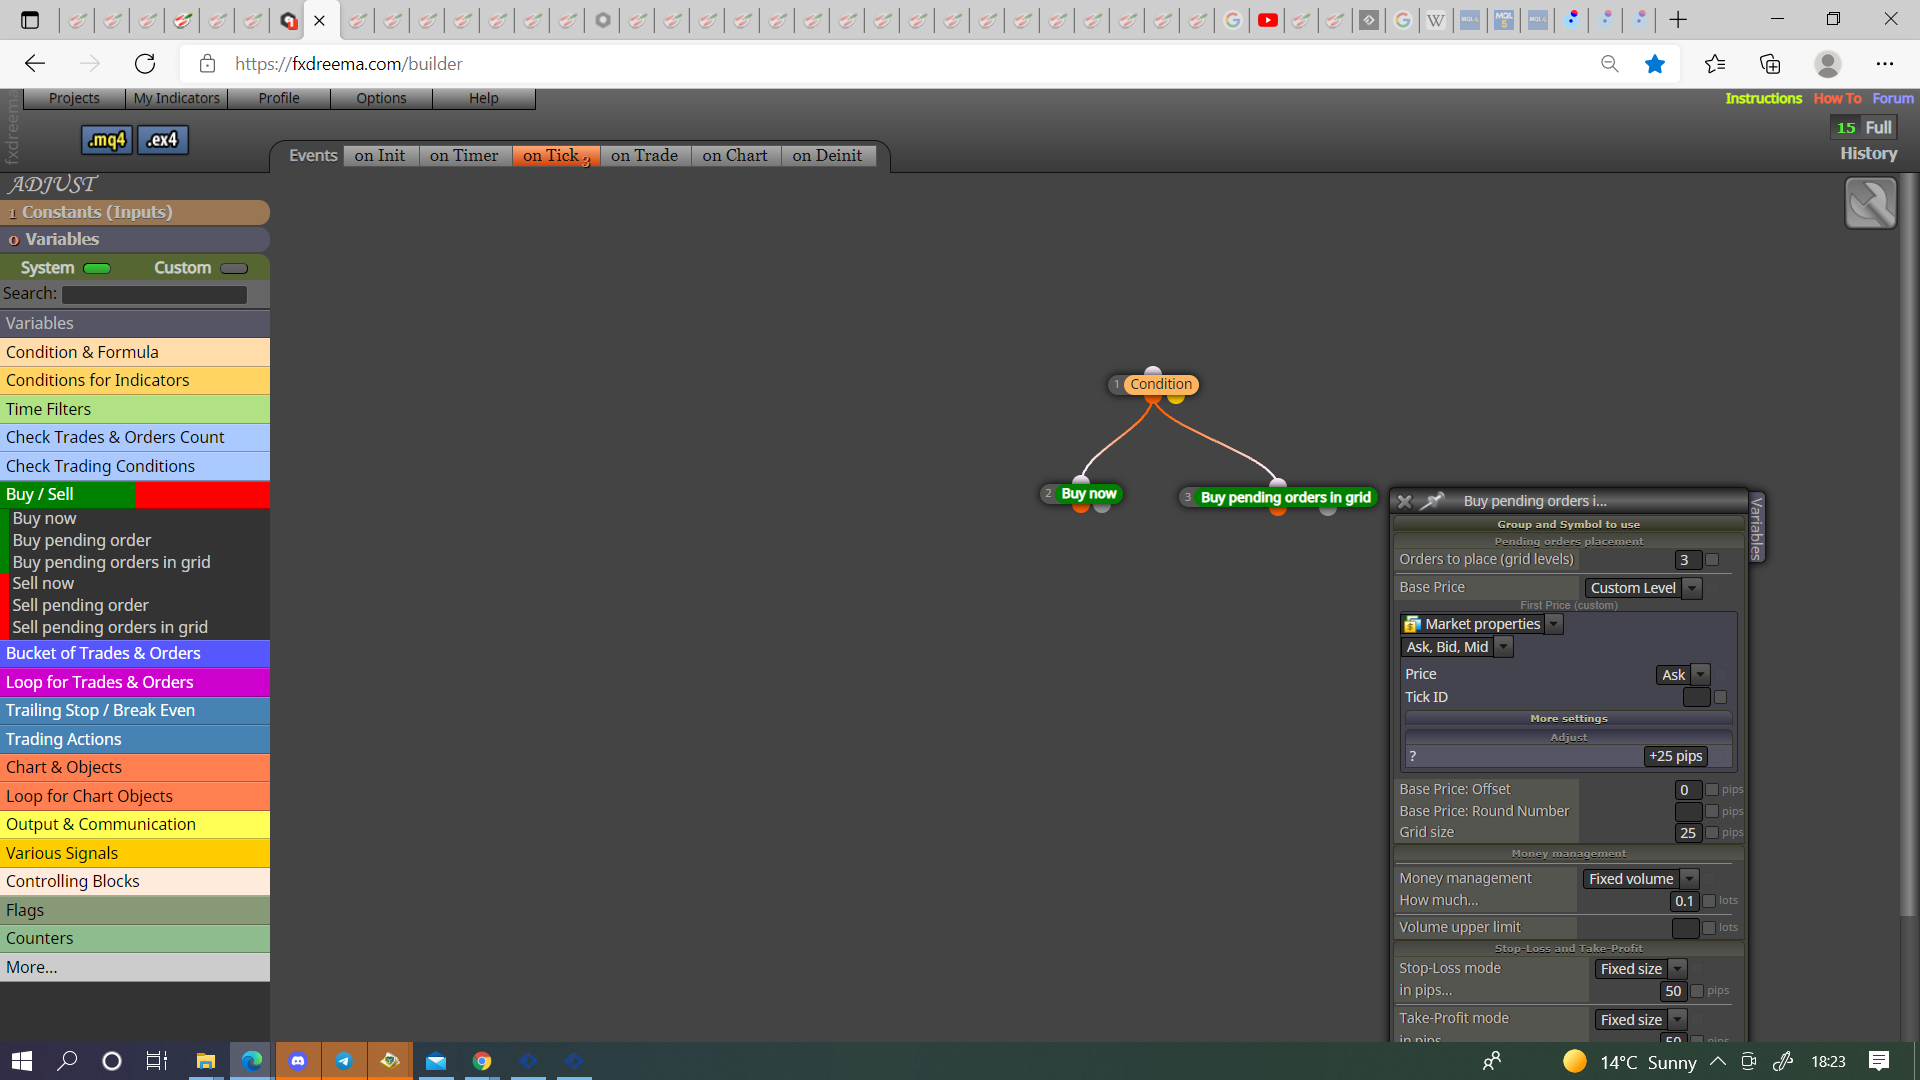Screen dimensions: 1920x1080
Task: Open the Windows Start menu
Action: (22, 1061)
